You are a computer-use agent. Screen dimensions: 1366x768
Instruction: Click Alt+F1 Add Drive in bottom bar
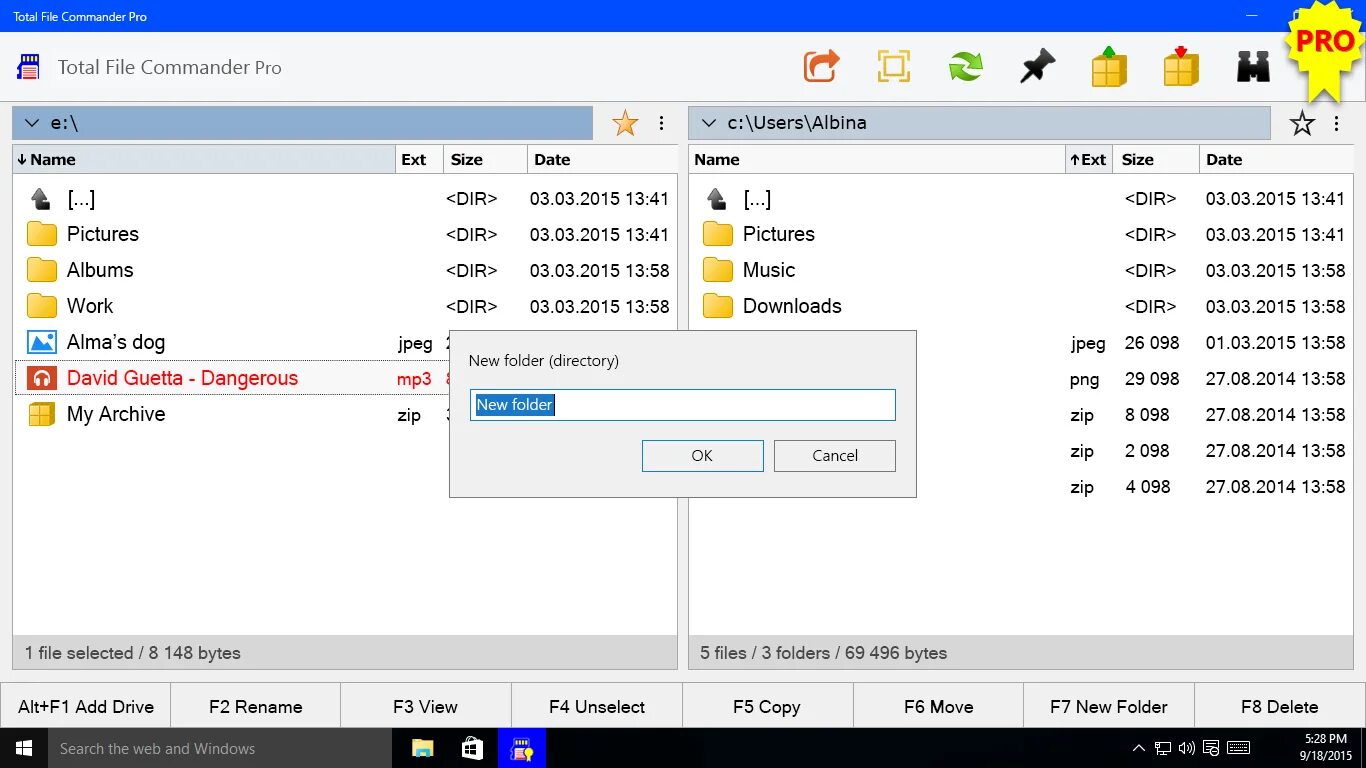86,706
